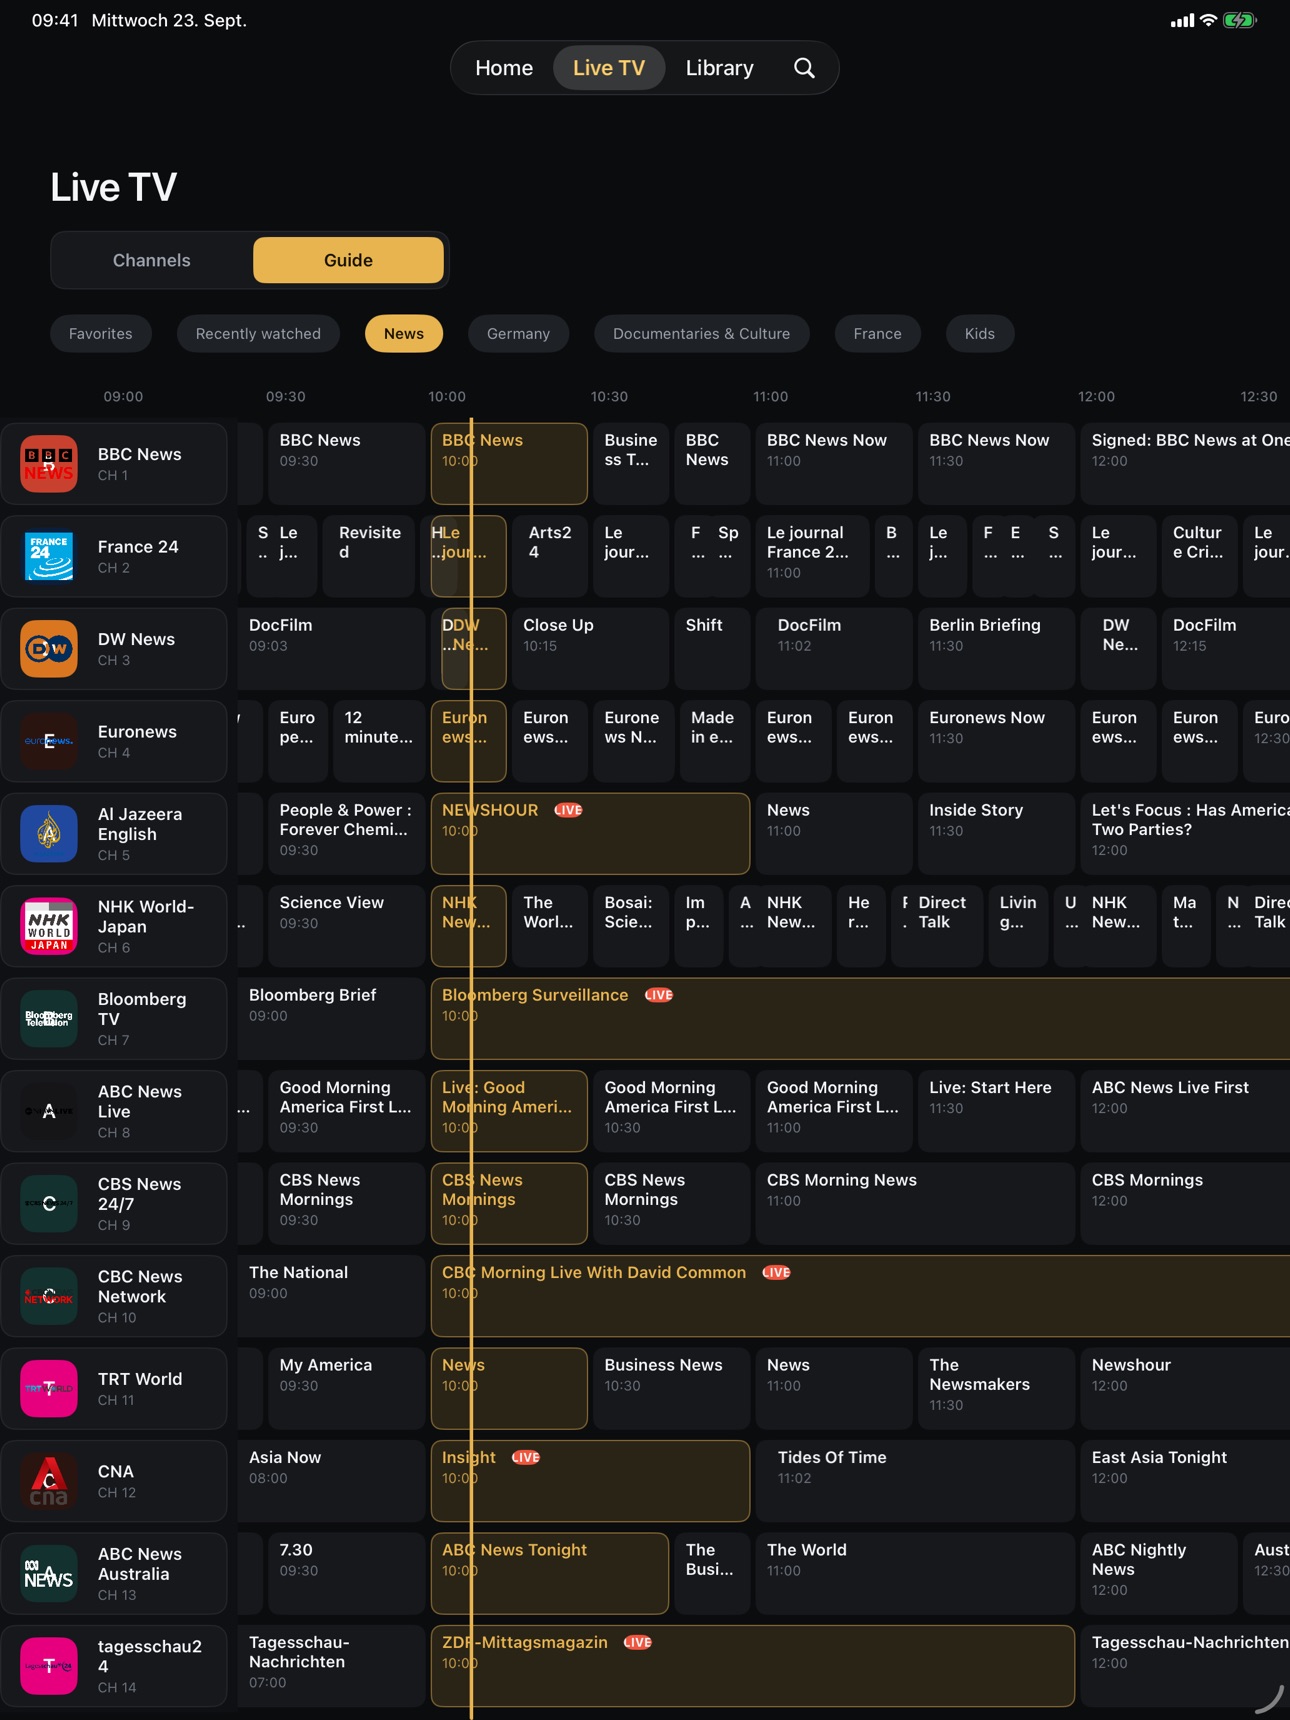Select The Newsmakers on TRT World
Screen dimensions: 1290x1720
tap(996, 1389)
